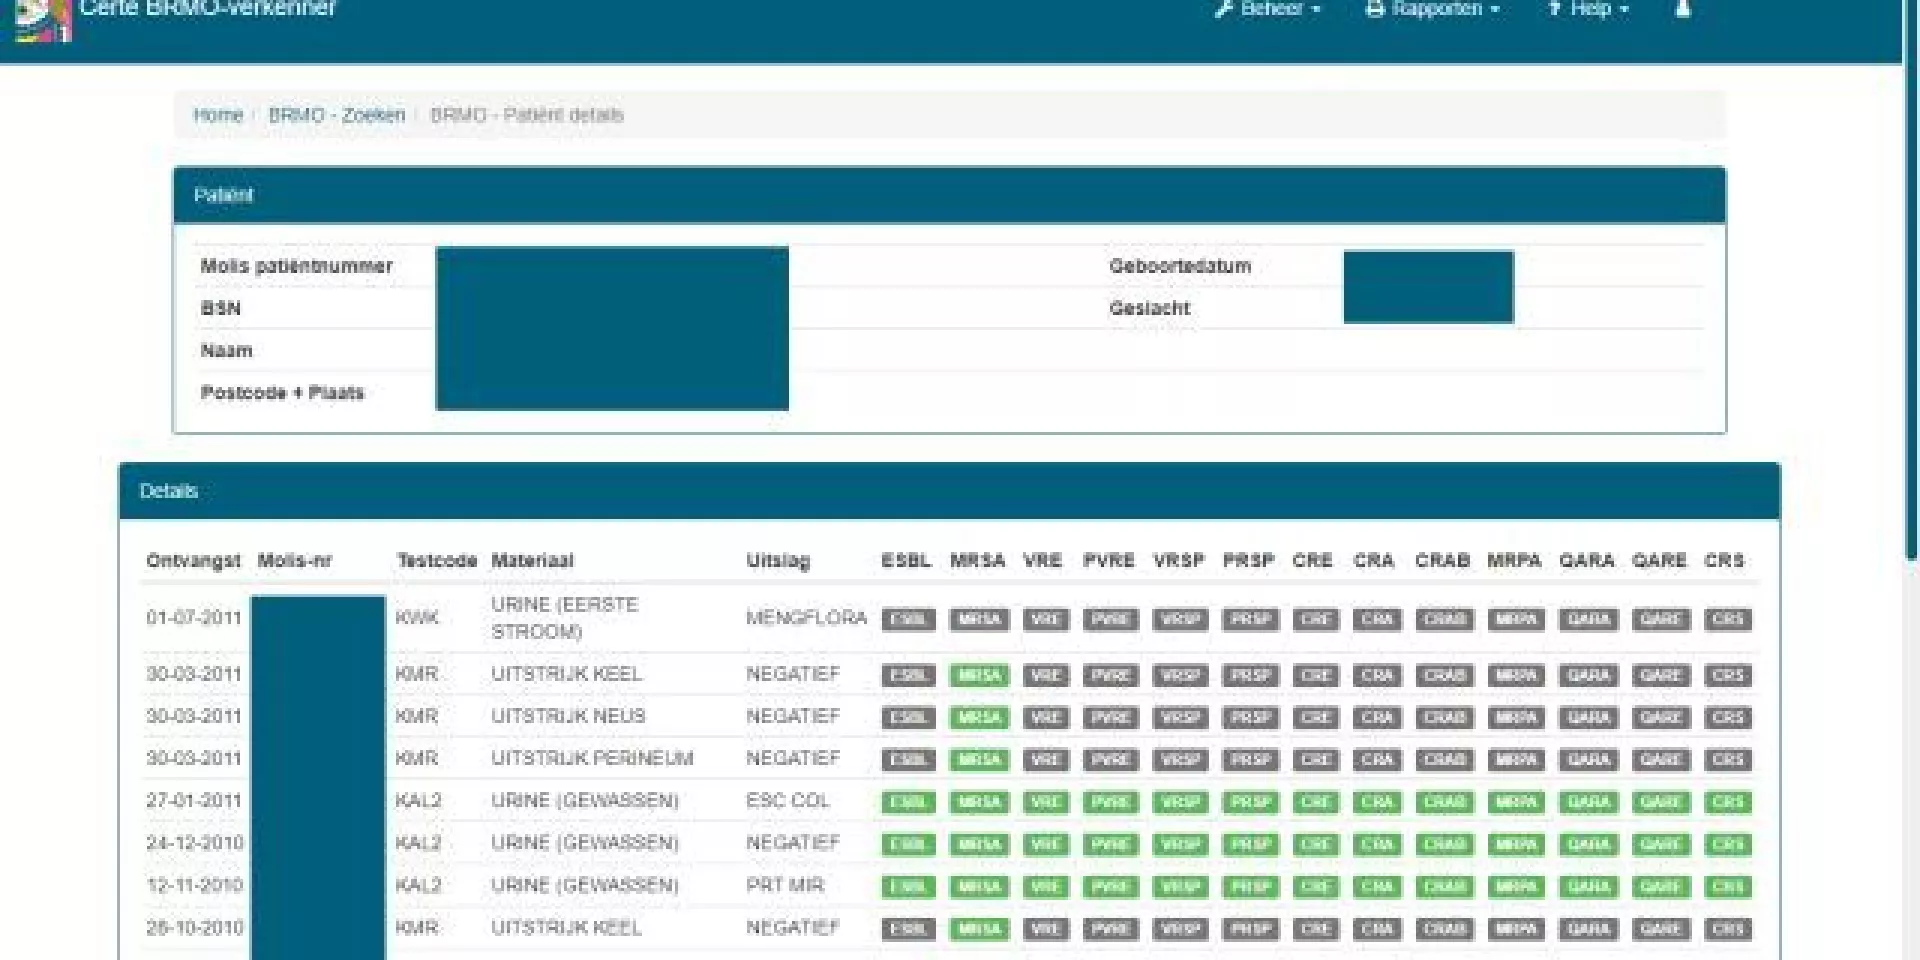
Task: Click gray CRS badge in MENGFLORA row
Action: point(1727,620)
